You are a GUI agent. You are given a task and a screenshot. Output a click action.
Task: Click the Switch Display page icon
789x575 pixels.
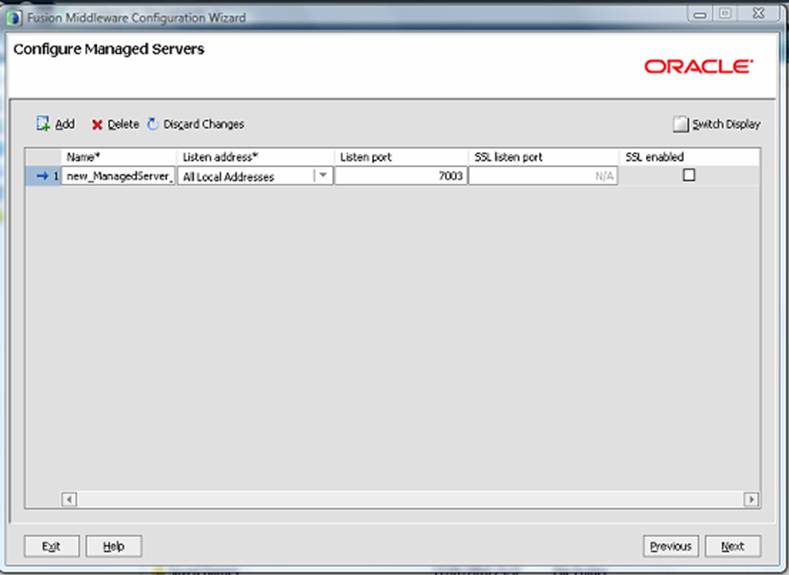680,124
